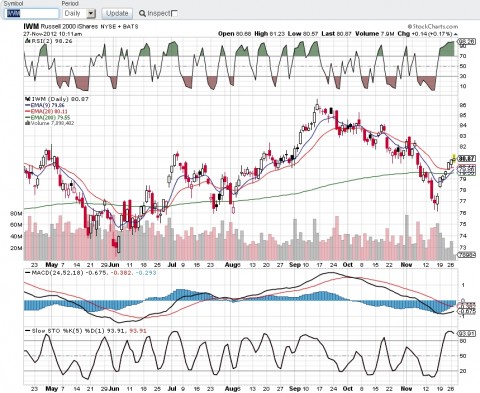Click the IWM (Daily) 80.87 label
Image resolution: width=480 pixels, height=393 pixels.
[x=60, y=99]
